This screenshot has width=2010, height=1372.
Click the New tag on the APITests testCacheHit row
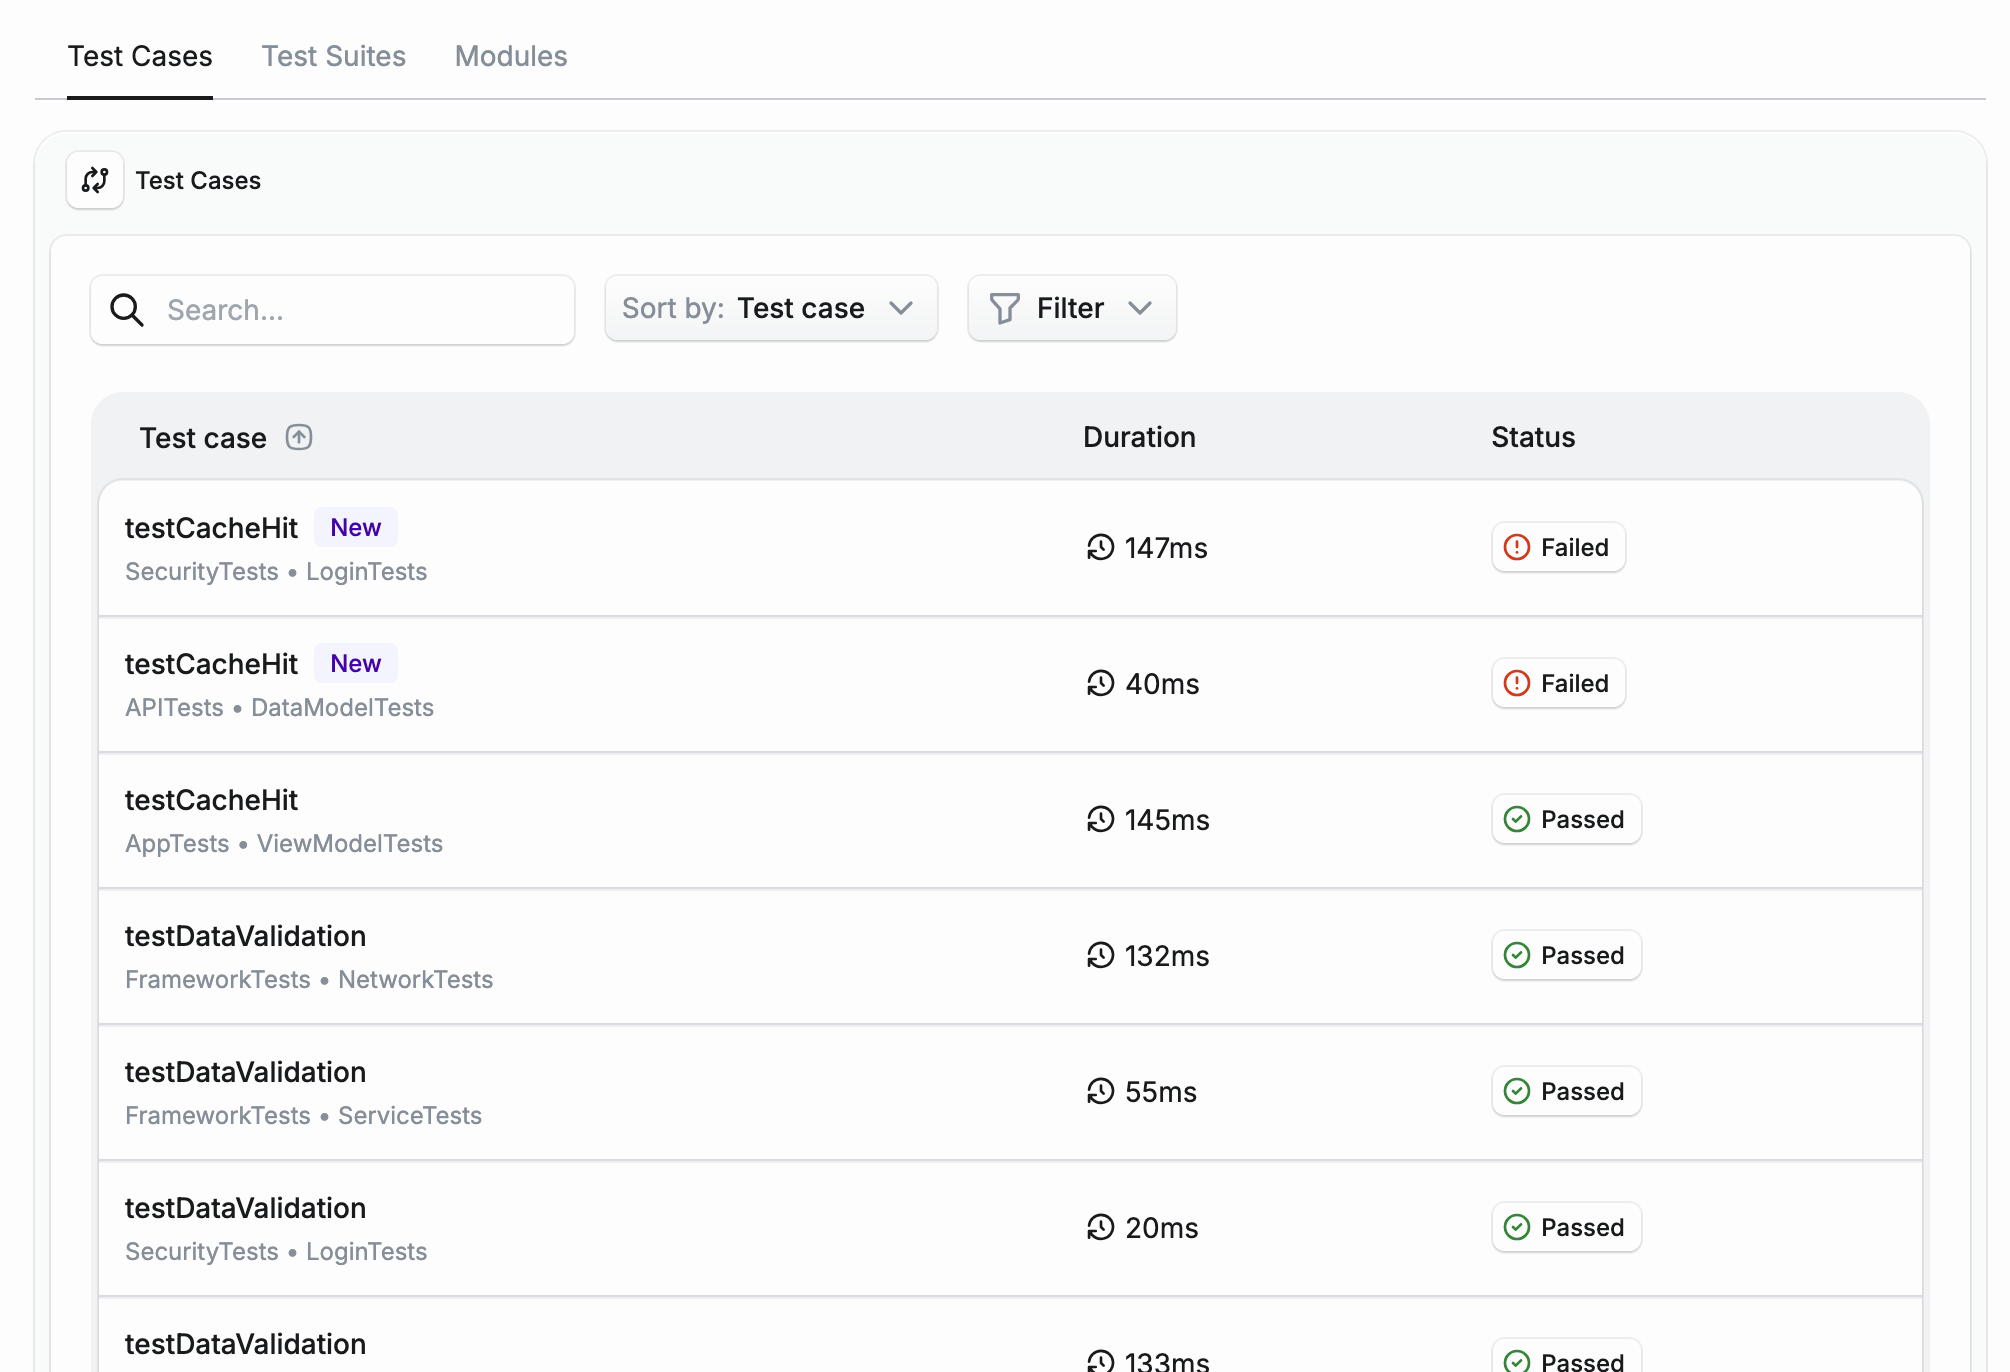[355, 664]
